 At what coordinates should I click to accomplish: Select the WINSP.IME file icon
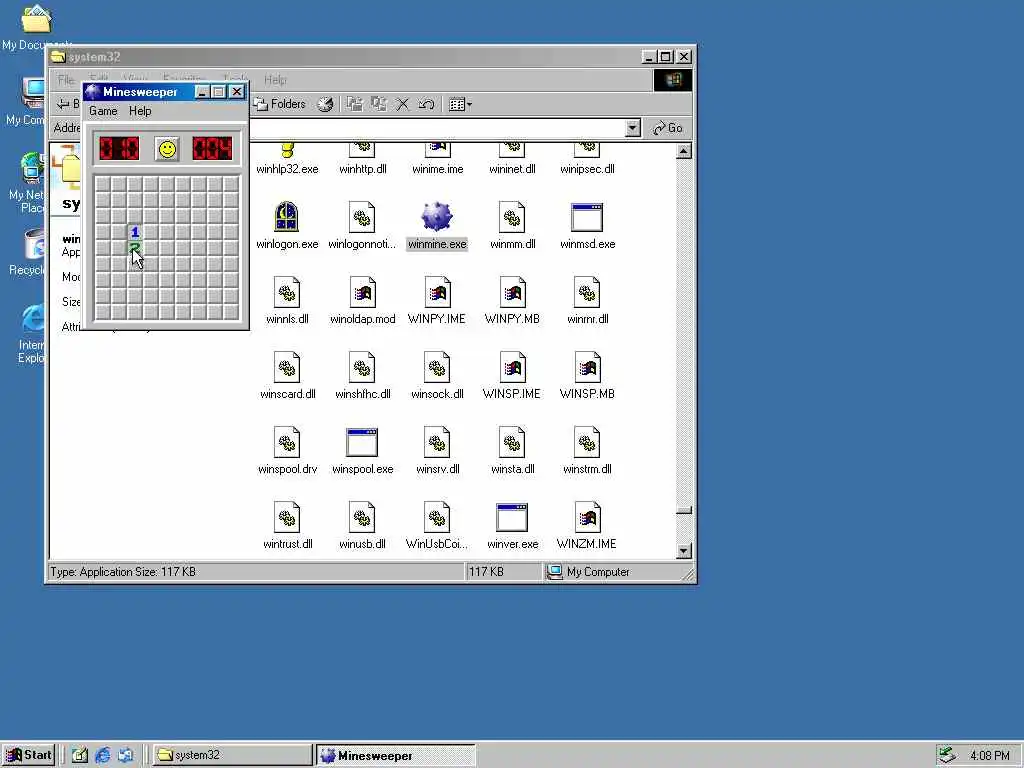[x=512, y=367]
